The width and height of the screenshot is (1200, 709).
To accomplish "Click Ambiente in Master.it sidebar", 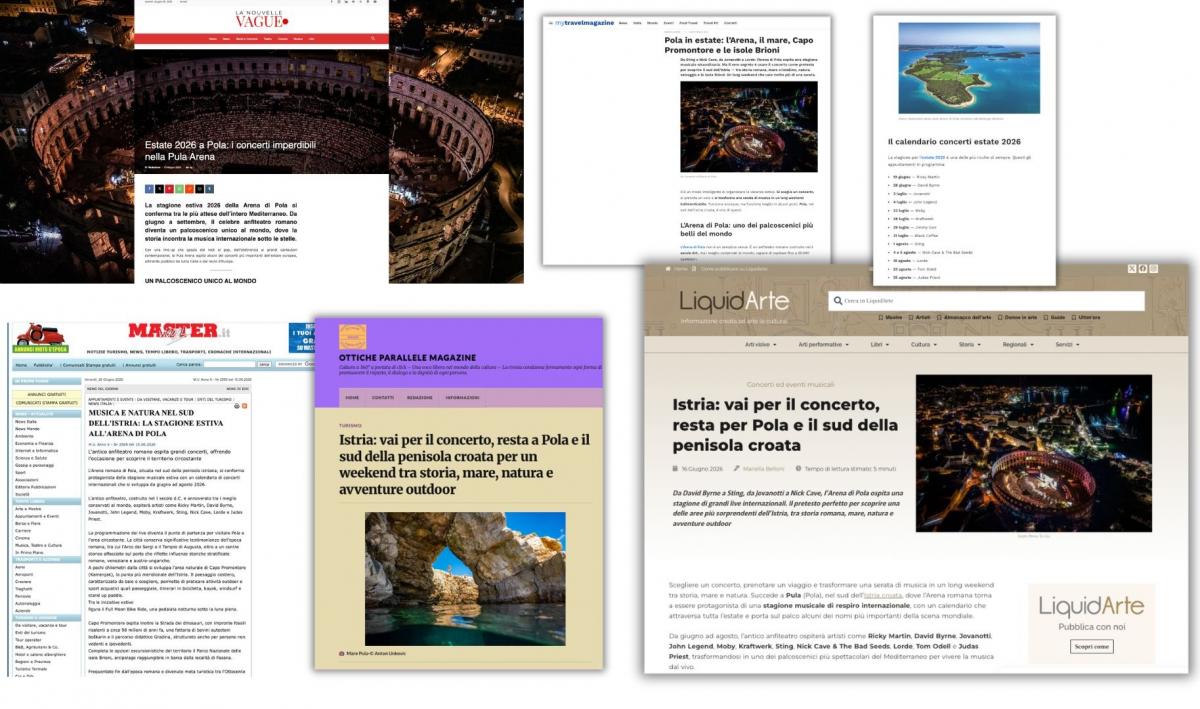I will pyautogui.click(x=24, y=436).
